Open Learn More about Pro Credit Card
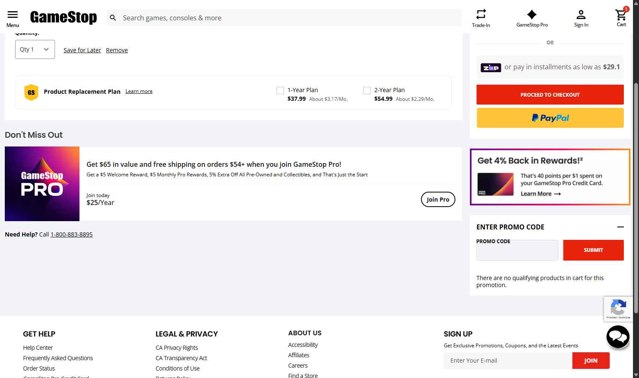The height and width of the screenshot is (378, 639). coord(540,194)
